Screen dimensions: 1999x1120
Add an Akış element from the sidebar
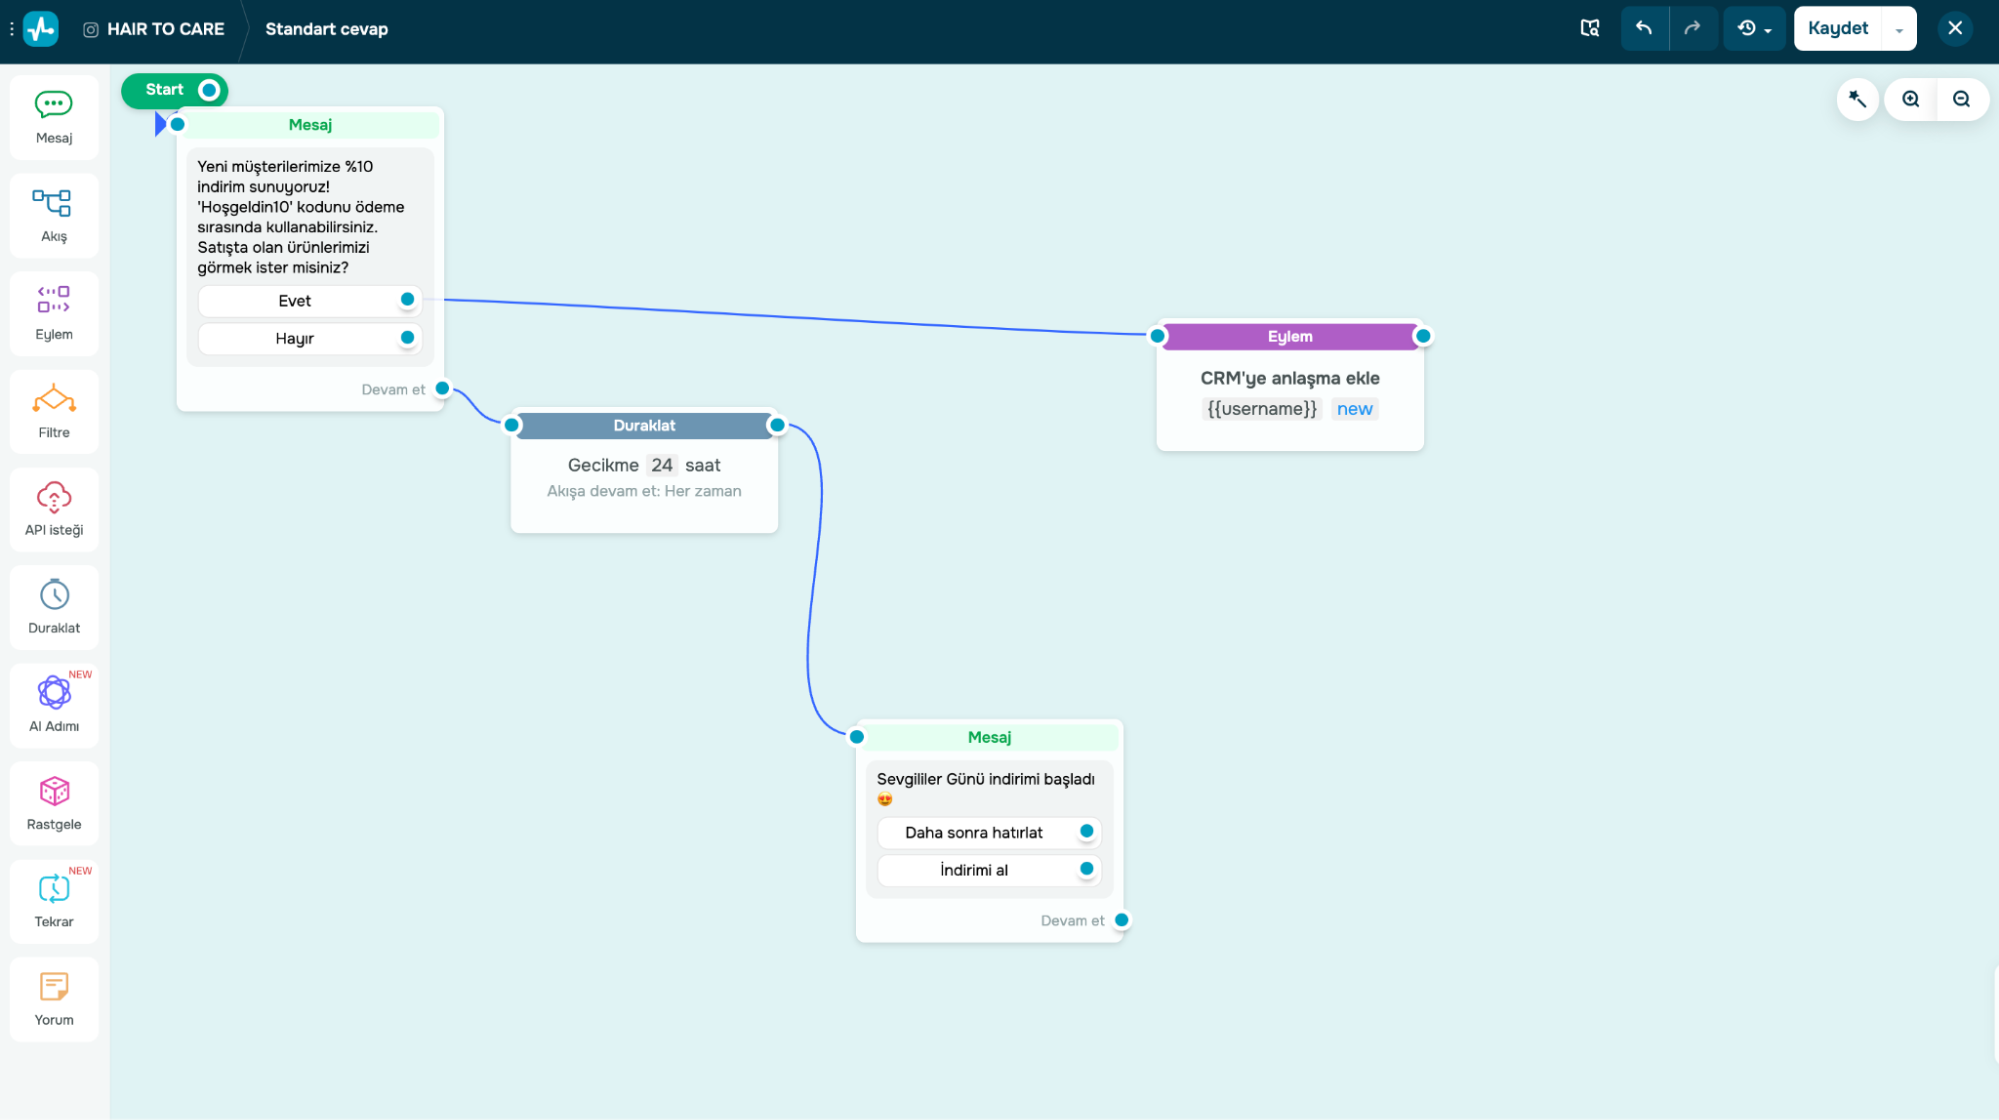54,215
